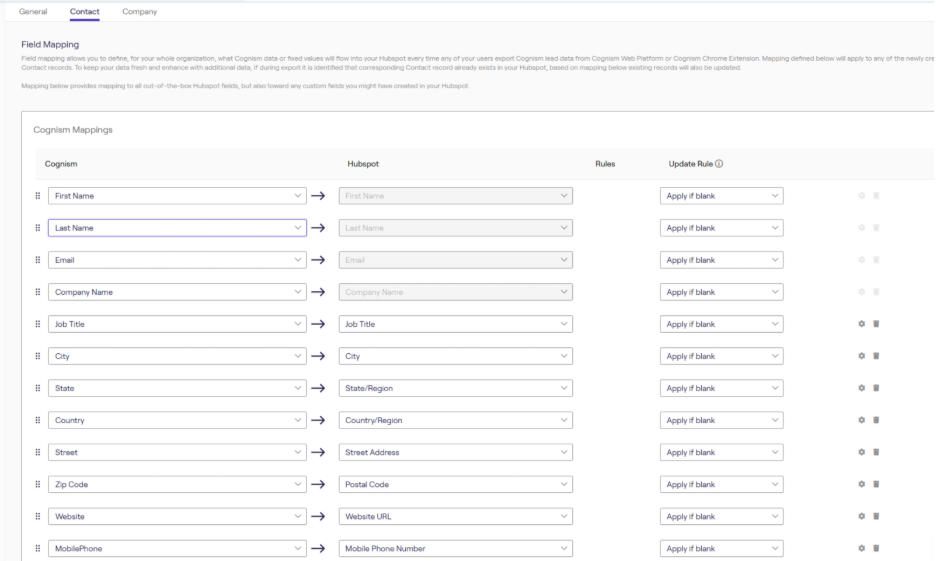Open gear settings for MobilePhone mapping
The width and height of the screenshot is (936, 561).
(x=861, y=548)
